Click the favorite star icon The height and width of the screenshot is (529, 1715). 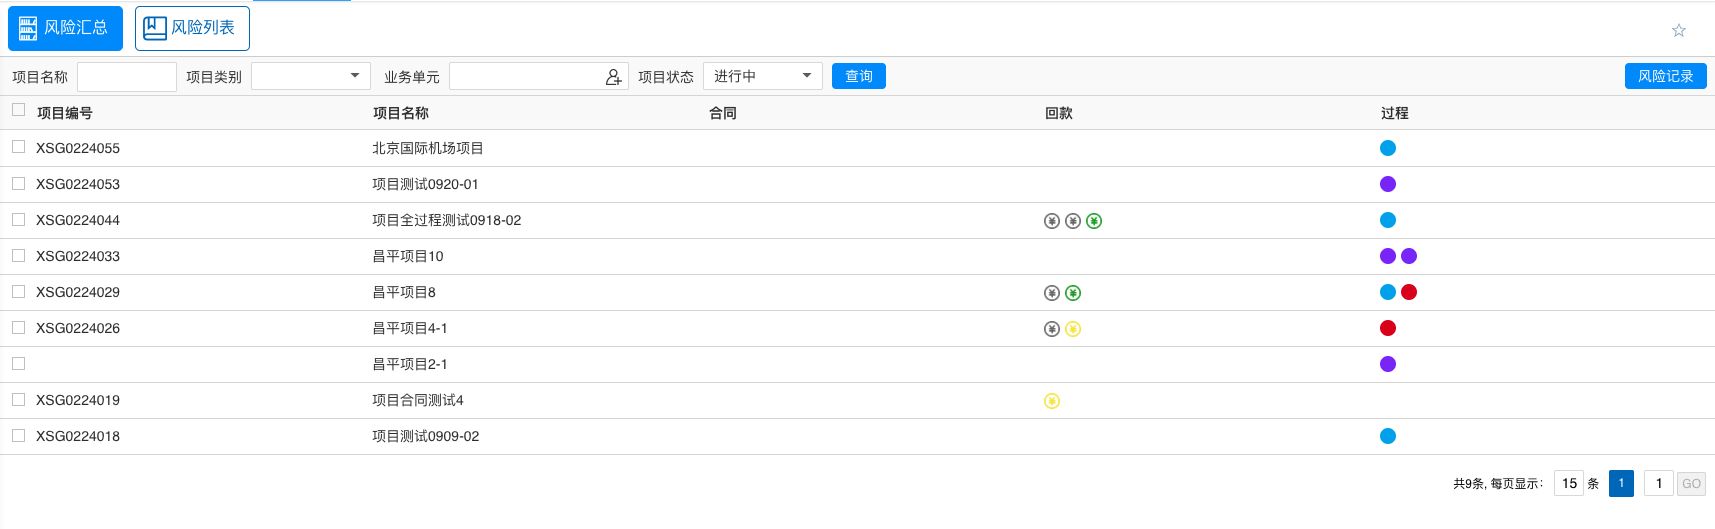point(1679,31)
